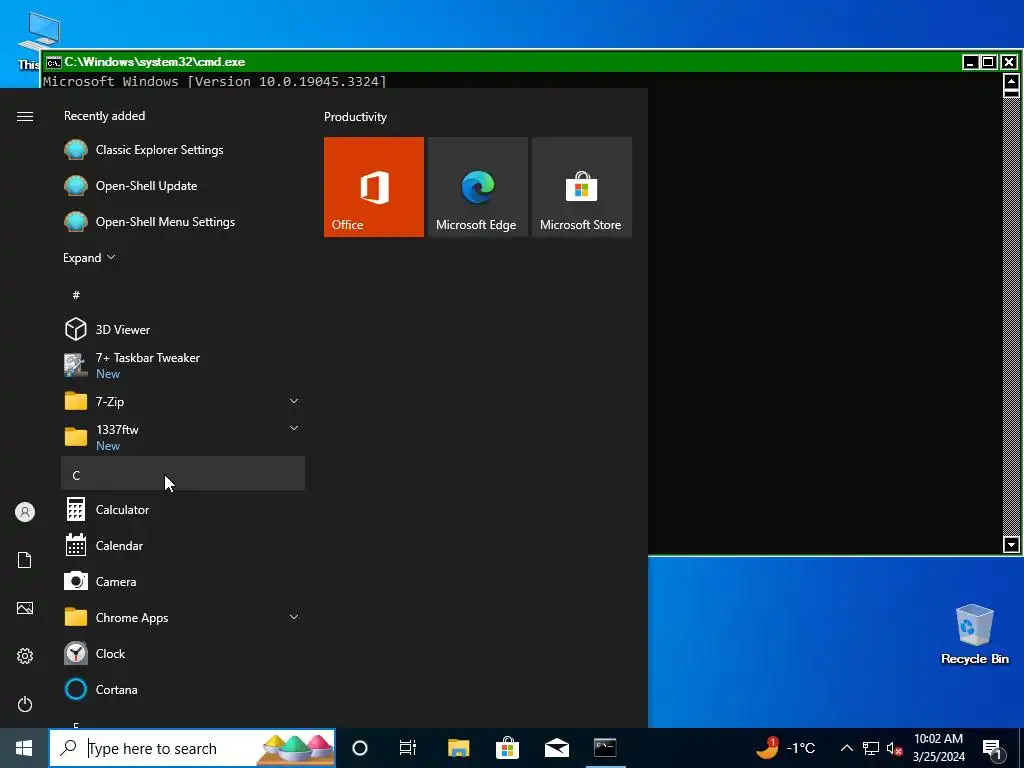
Task: Open the Microsoft Store tile
Action: (x=582, y=187)
